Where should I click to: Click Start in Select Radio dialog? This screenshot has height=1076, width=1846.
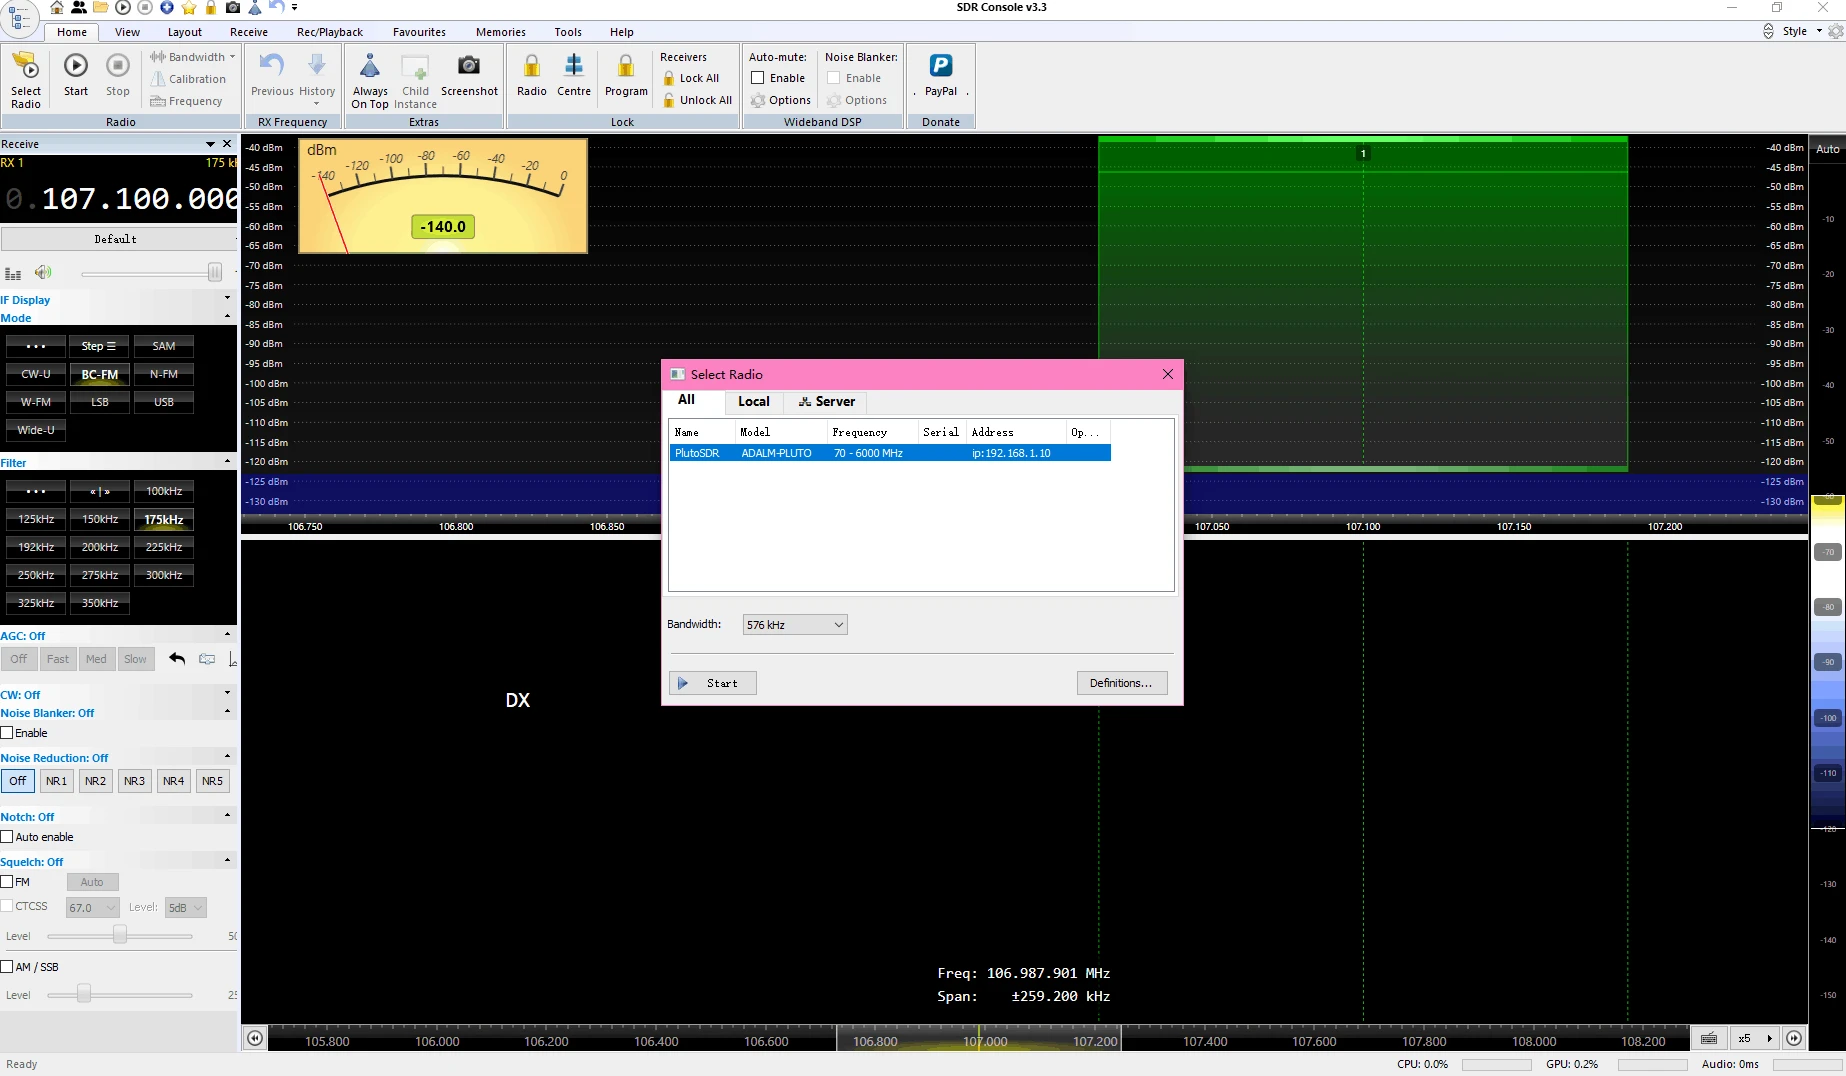click(x=712, y=683)
